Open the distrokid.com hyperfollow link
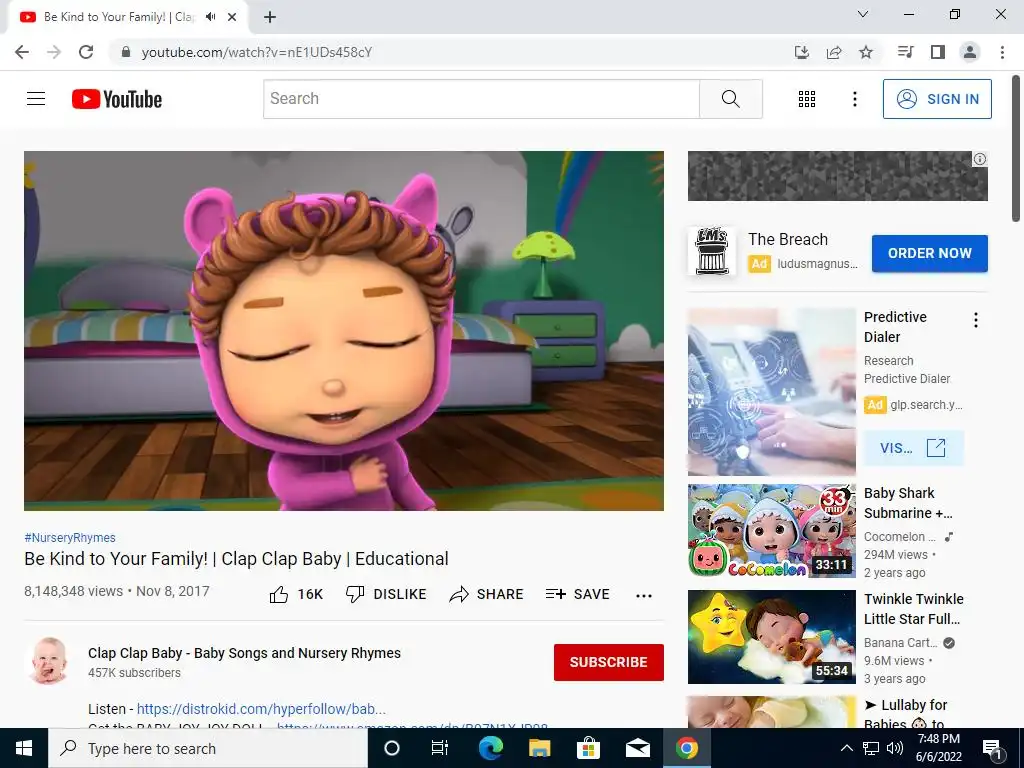Screen dimensions: 1024x768 [261, 709]
